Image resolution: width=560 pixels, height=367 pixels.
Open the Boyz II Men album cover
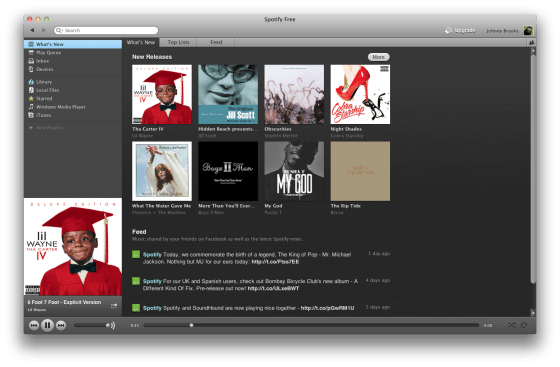tap(228, 171)
